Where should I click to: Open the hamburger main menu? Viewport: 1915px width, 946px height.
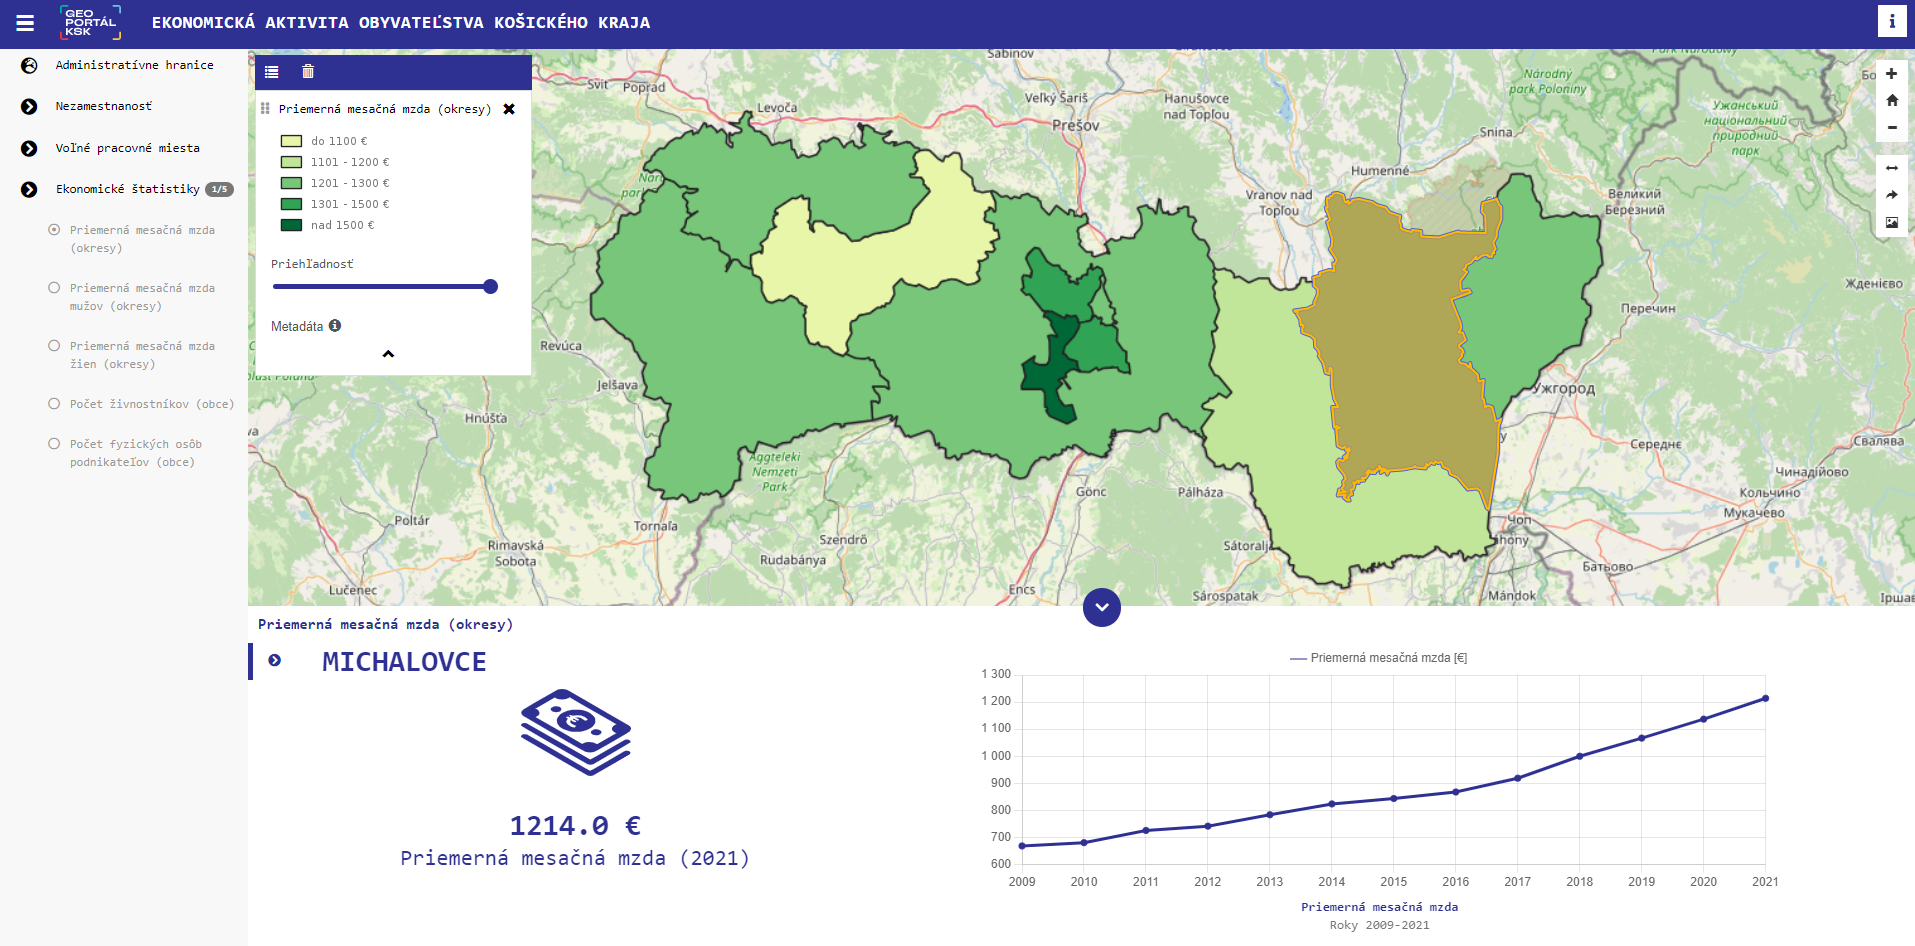point(25,23)
